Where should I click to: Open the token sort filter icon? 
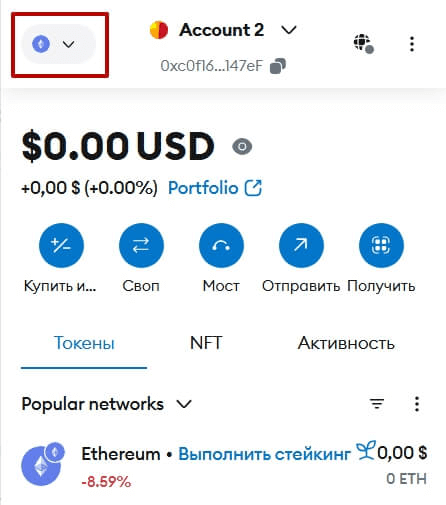point(377,404)
